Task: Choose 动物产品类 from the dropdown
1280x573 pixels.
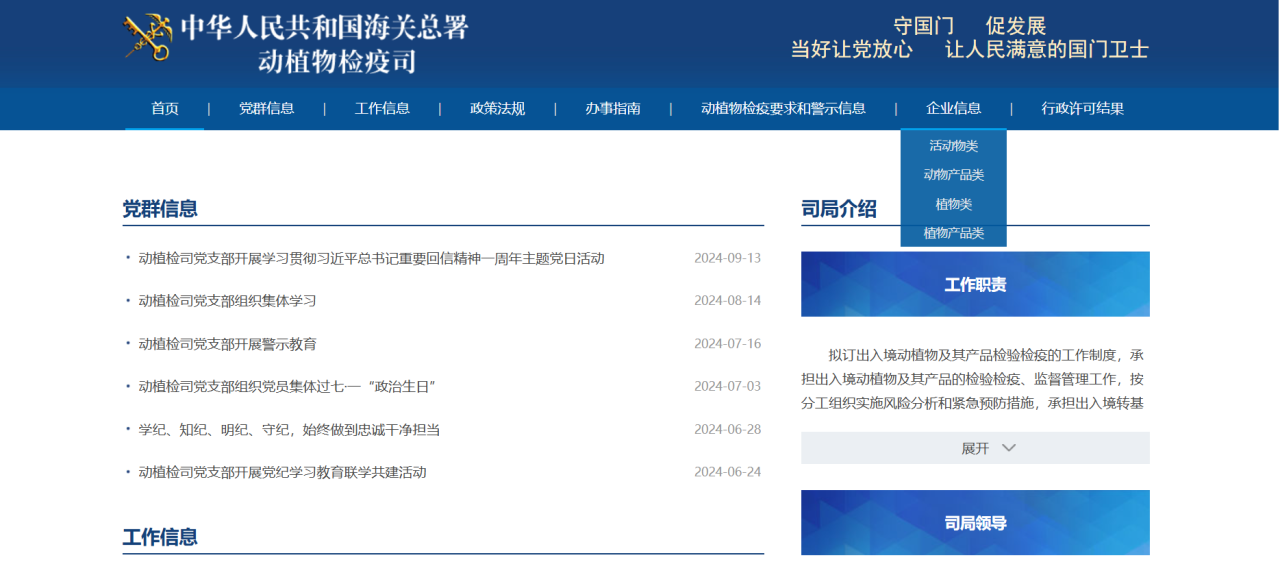Action: pyautogui.click(x=953, y=175)
